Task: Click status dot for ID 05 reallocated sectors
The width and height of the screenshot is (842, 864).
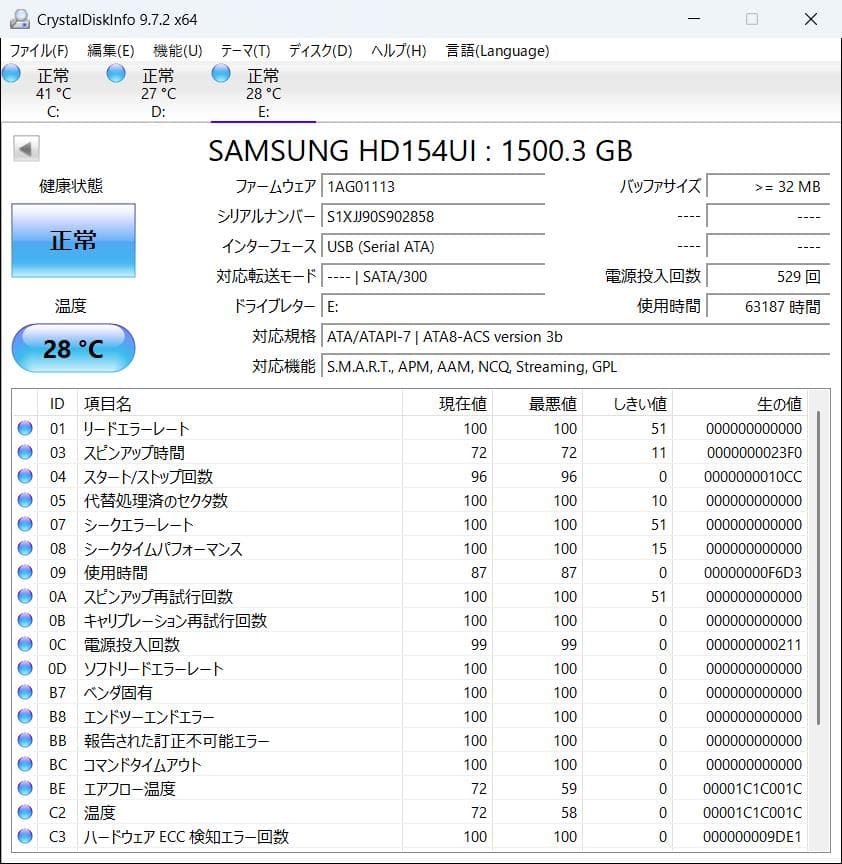Action: [x=25, y=500]
